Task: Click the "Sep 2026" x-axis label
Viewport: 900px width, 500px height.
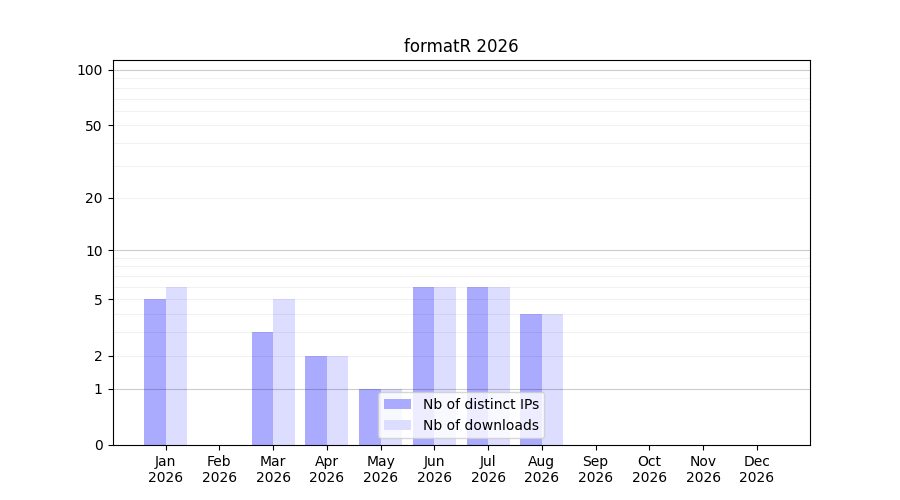Action: coord(596,469)
